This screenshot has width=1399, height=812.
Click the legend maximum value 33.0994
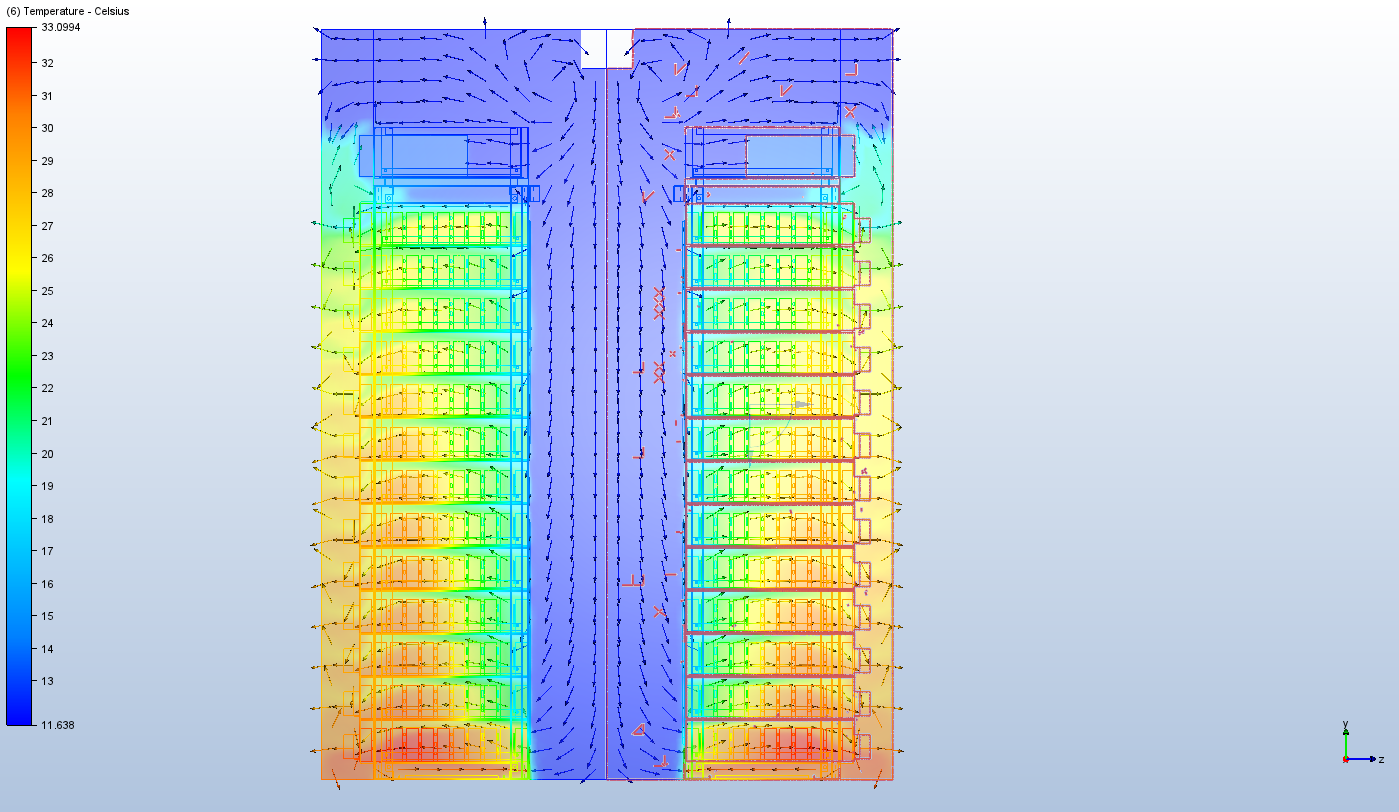coord(61,28)
